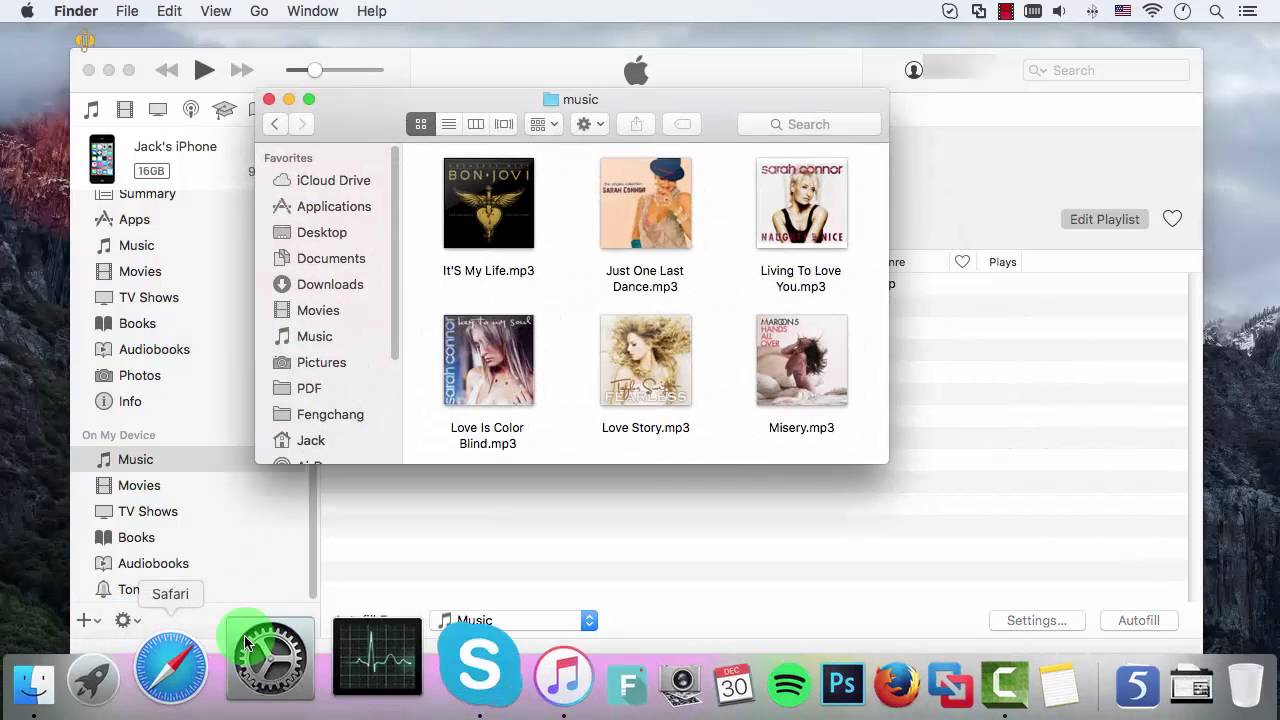Open TV Shows in the iPhone settings list

tap(148, 297)
